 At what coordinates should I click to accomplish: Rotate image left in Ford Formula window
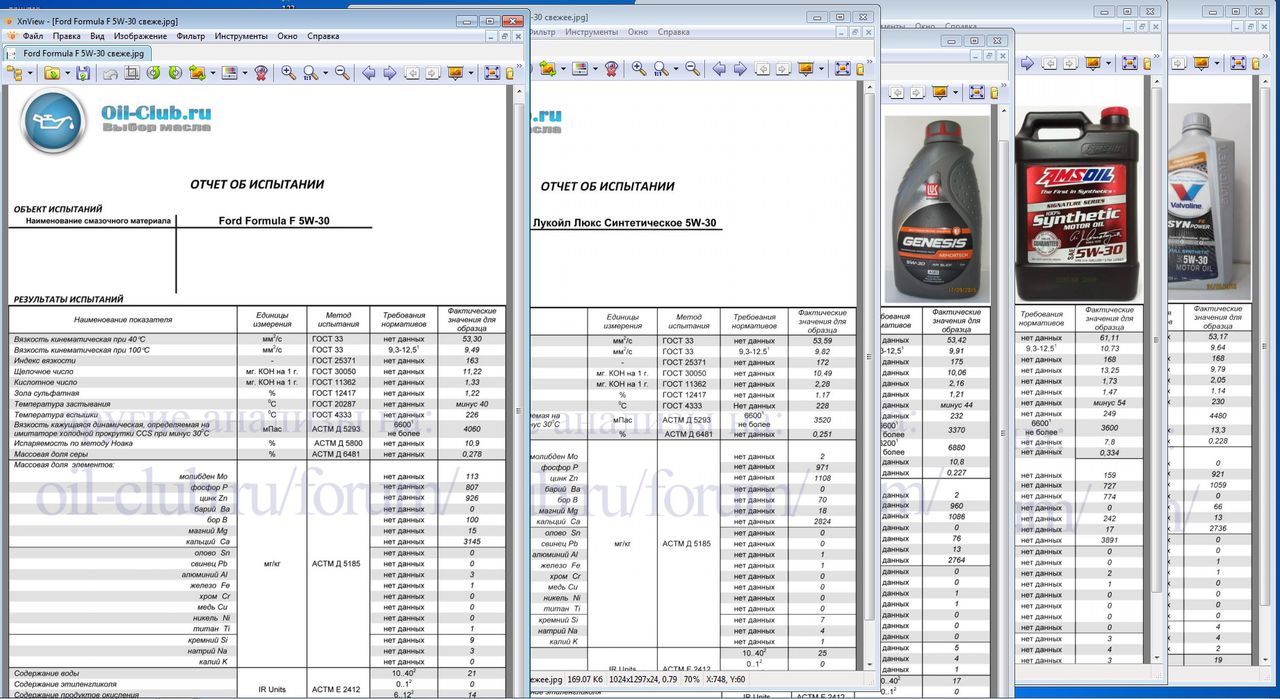point(153,73)
